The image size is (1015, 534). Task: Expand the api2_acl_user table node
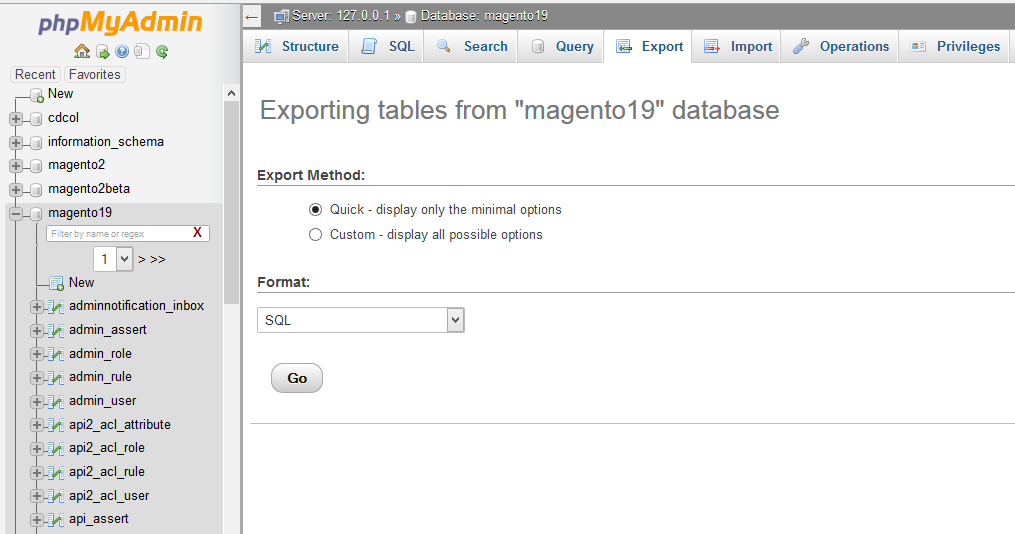37,496
